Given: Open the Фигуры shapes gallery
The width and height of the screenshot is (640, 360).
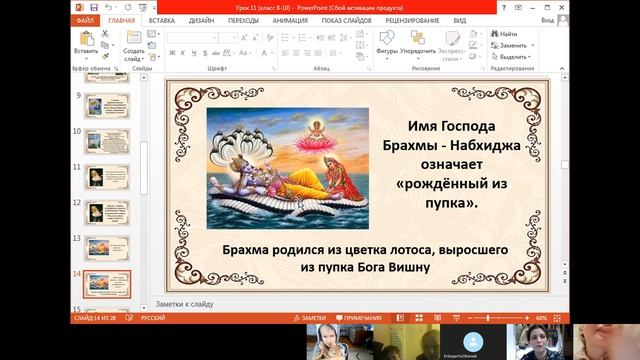Looking at the screenshot, I should click(387, 45).
